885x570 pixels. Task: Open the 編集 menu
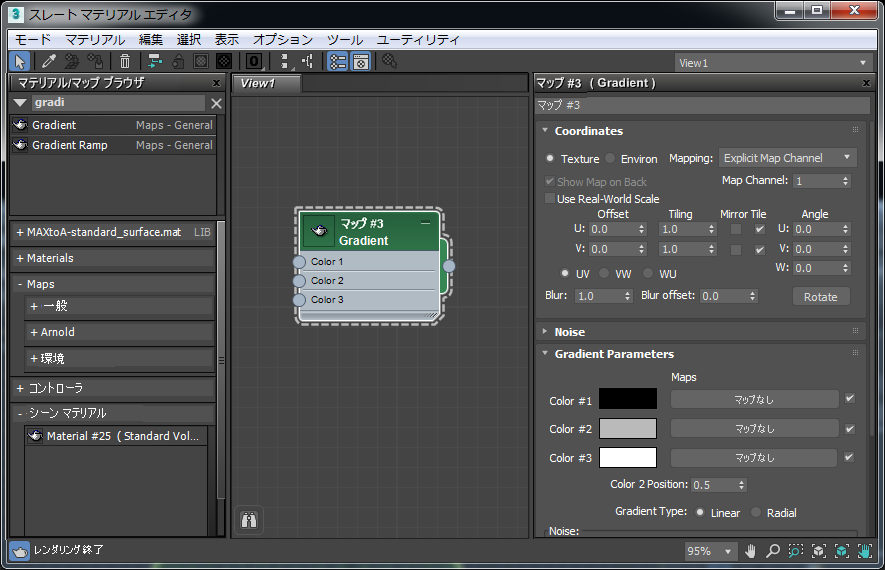tap(151, 40)
